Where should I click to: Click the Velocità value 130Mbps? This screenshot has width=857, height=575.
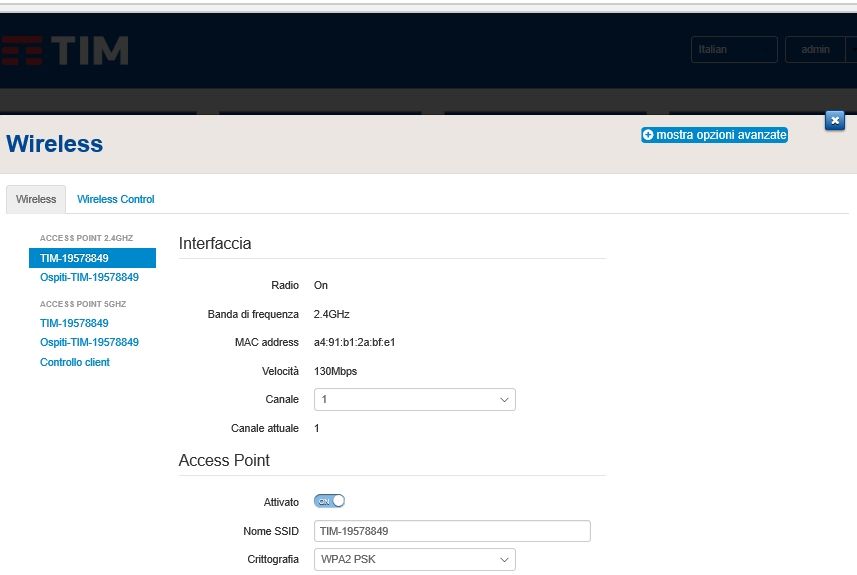tap(335, 371)
